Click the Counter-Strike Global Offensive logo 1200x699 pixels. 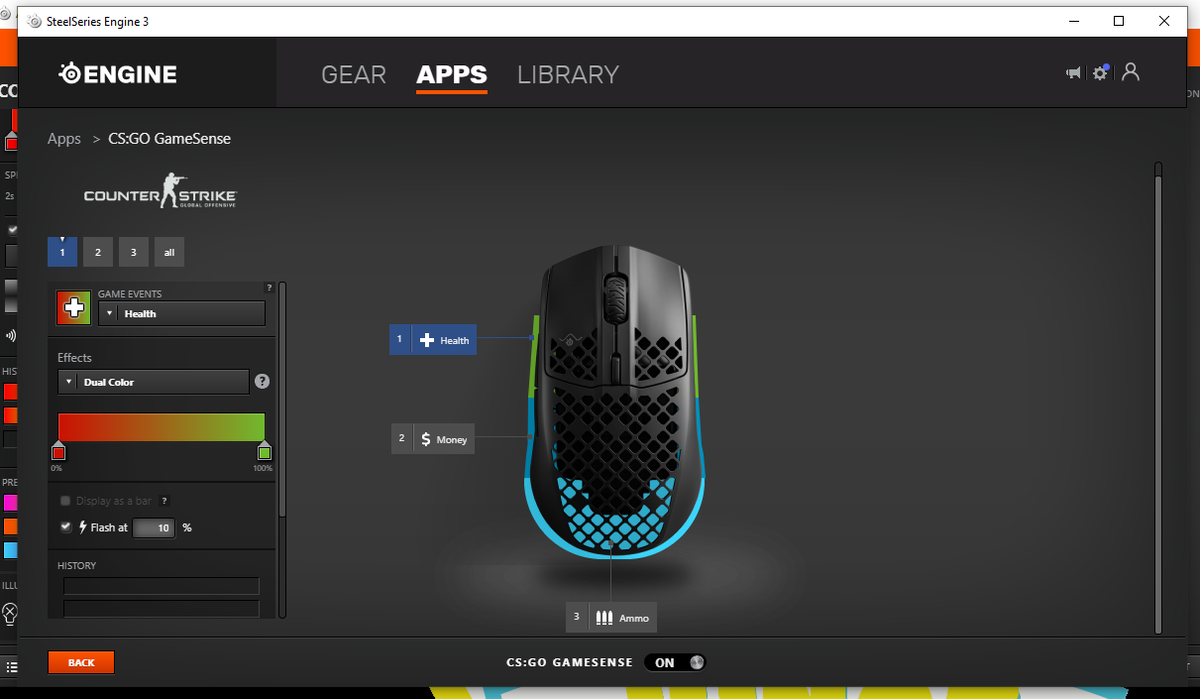(160, 190)
